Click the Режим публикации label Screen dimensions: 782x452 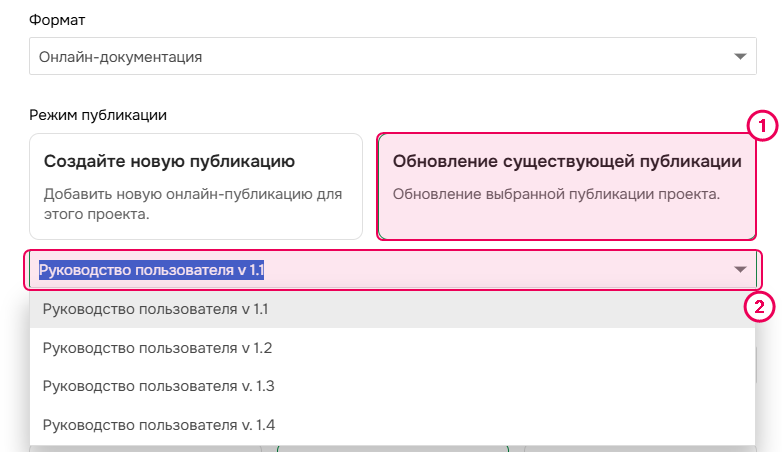[x=98, y=115]
